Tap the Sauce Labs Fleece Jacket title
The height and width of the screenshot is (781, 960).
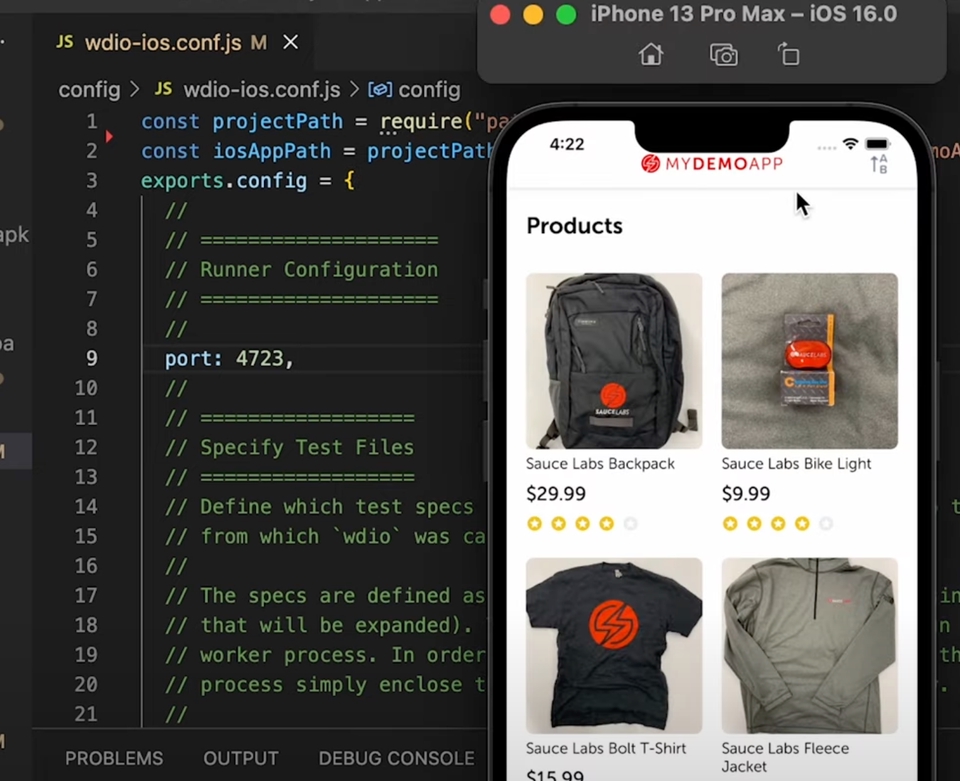pyautogui.click(x=785, y=757)
